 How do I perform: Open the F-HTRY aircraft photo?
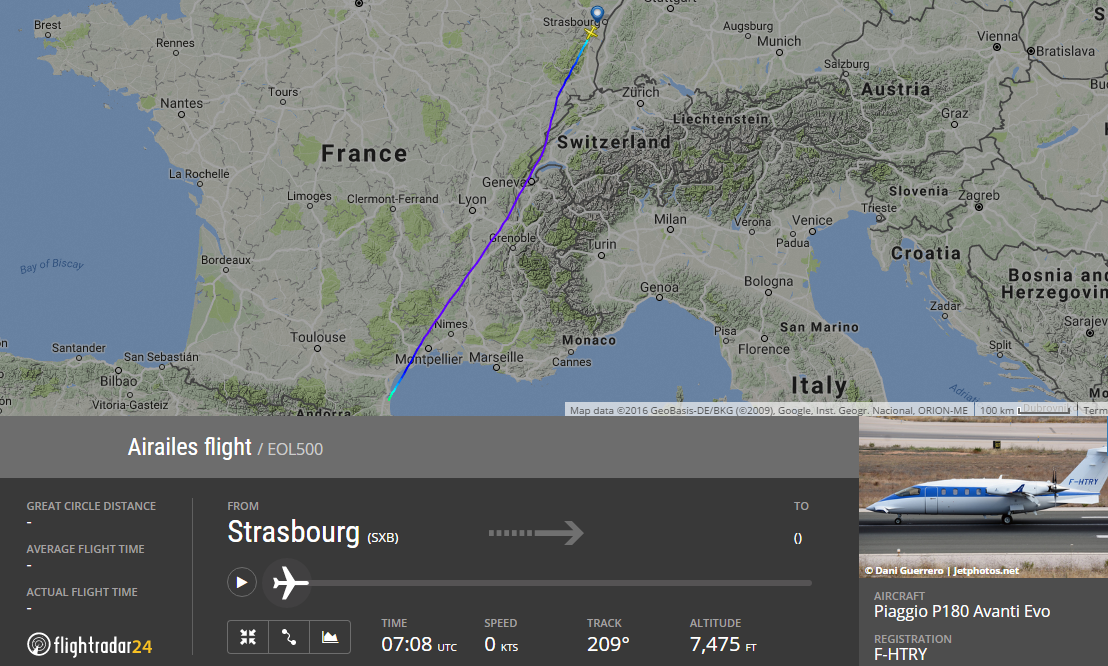point(984,497)
